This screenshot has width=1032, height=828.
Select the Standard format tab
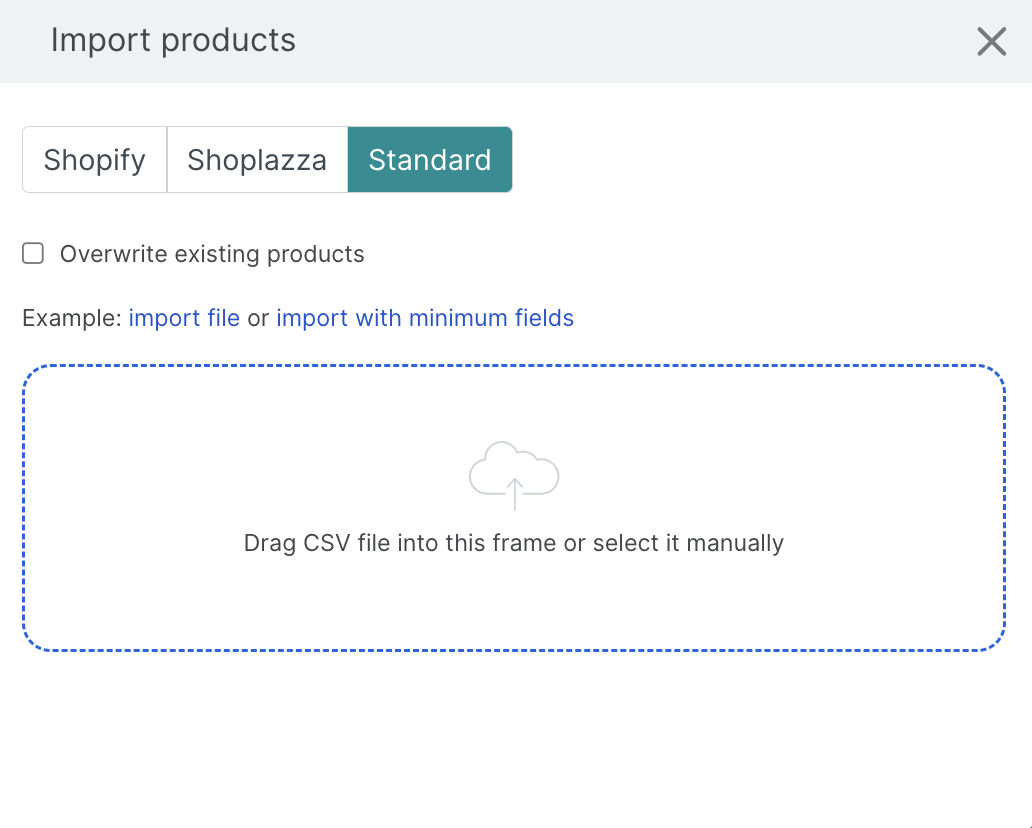tap(430, 160)
